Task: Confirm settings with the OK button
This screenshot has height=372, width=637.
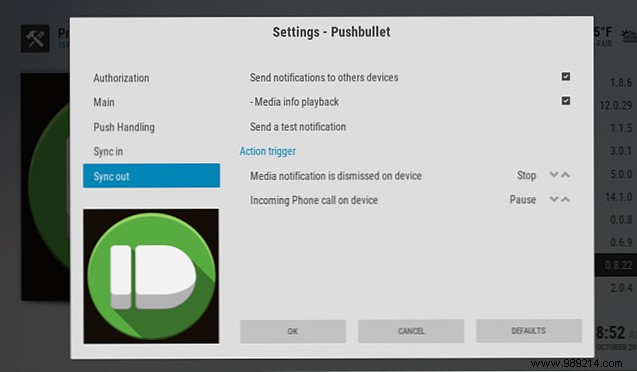Action: point(293,331)
